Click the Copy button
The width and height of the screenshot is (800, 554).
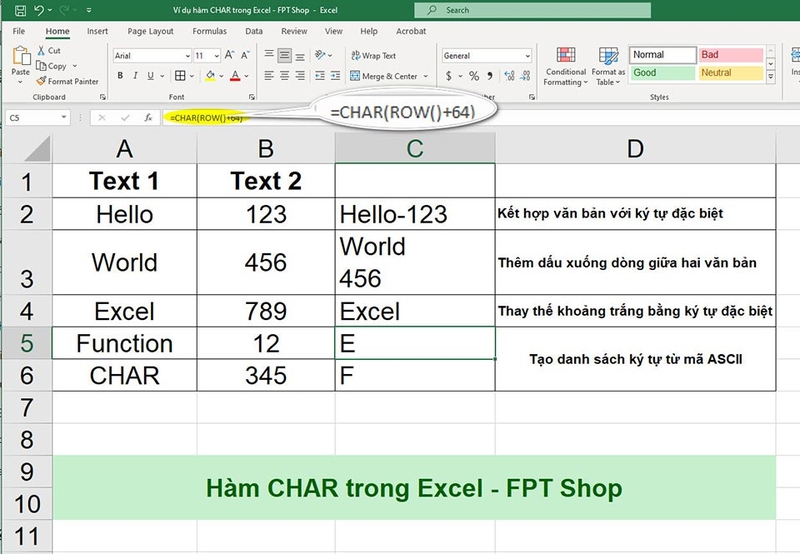[x=52, y=66]
